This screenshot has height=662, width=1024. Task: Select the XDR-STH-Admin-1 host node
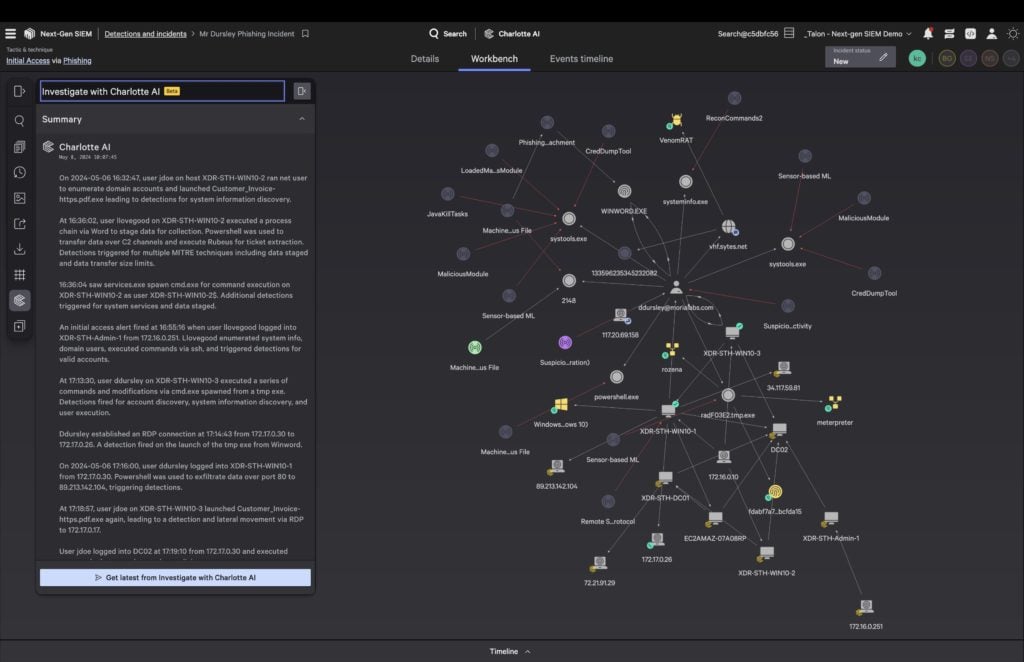tap(831, 518)
